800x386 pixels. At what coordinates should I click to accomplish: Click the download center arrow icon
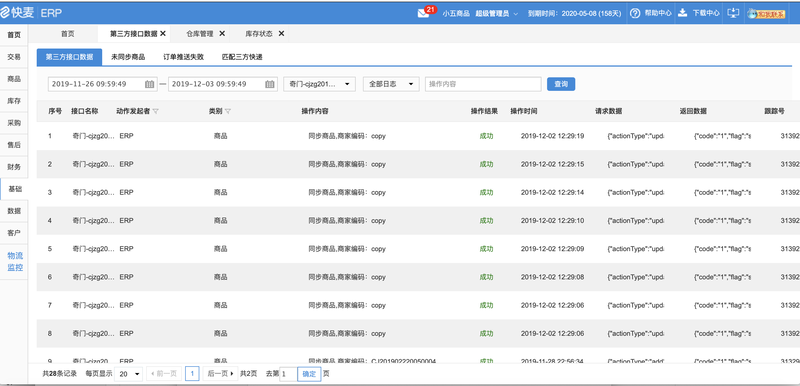click(x=682, y=13)
